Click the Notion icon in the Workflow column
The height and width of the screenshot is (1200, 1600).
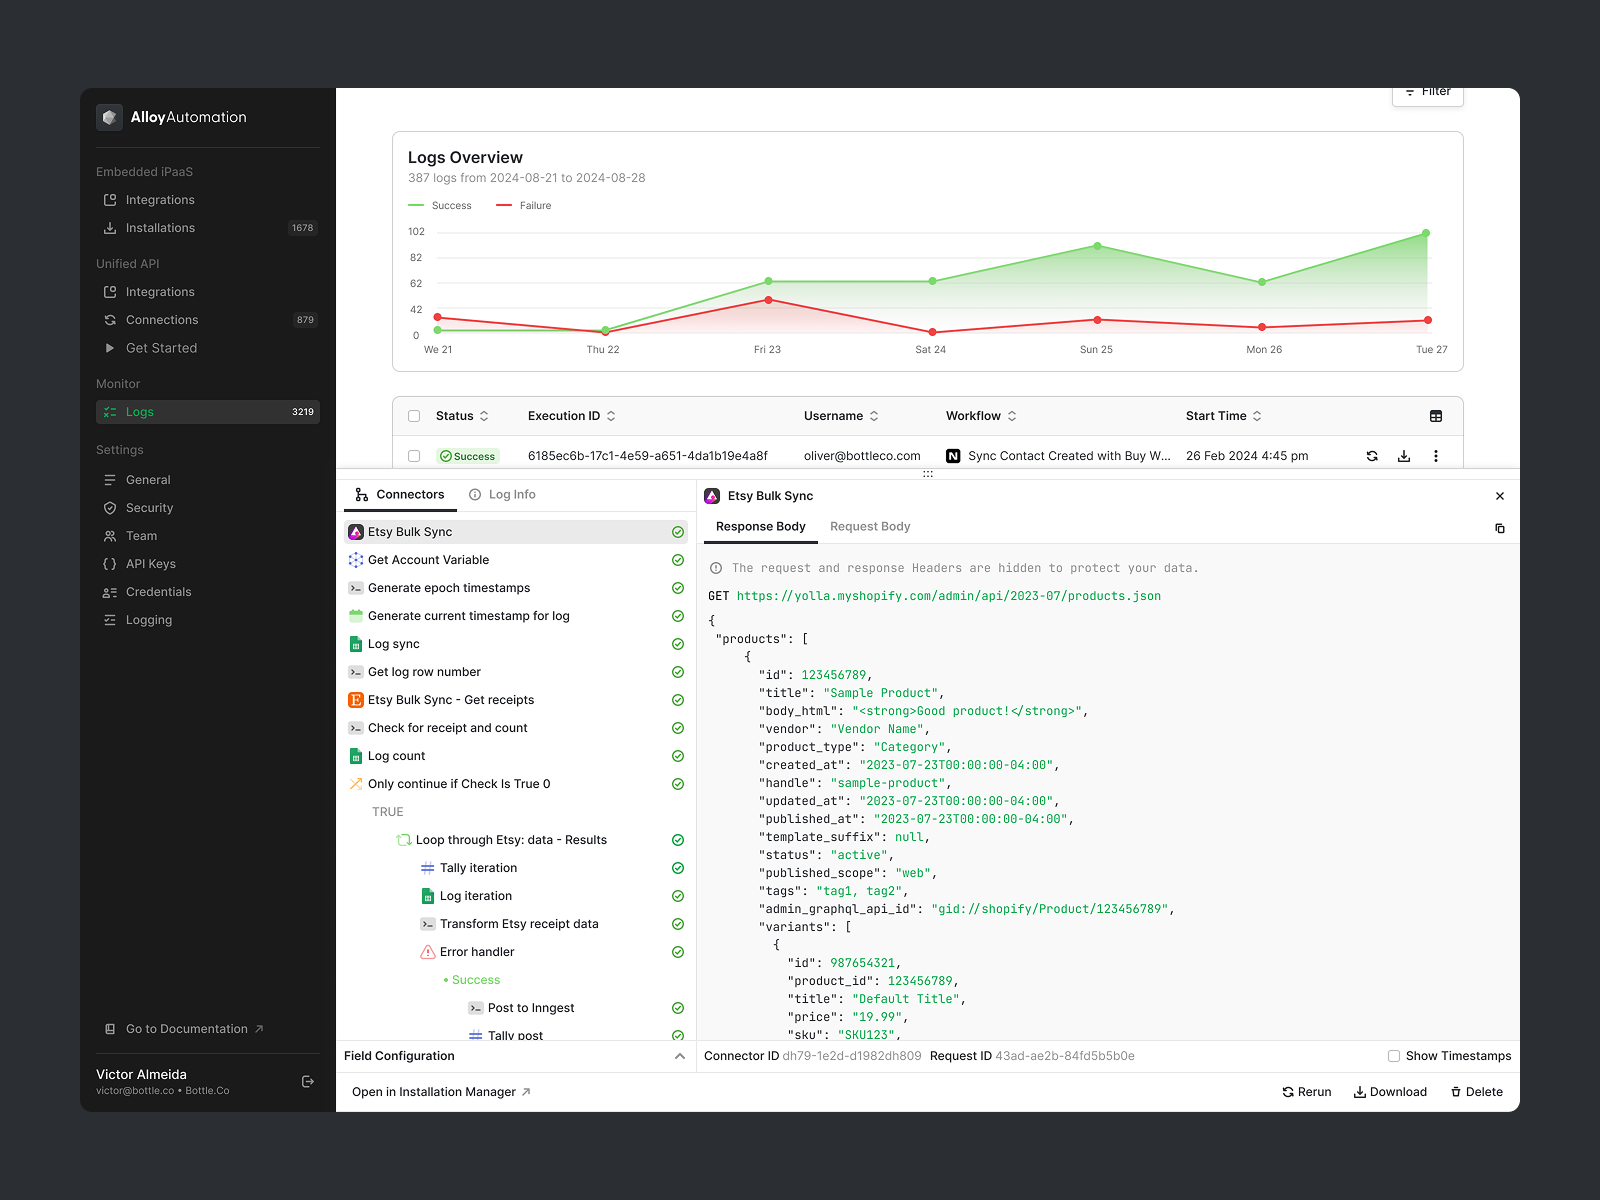tap(953, 456)
